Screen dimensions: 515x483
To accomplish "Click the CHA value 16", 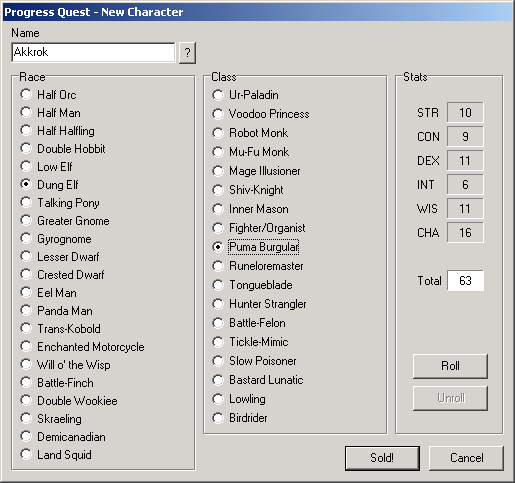I will pyautogui.click(x=465, y=233).
